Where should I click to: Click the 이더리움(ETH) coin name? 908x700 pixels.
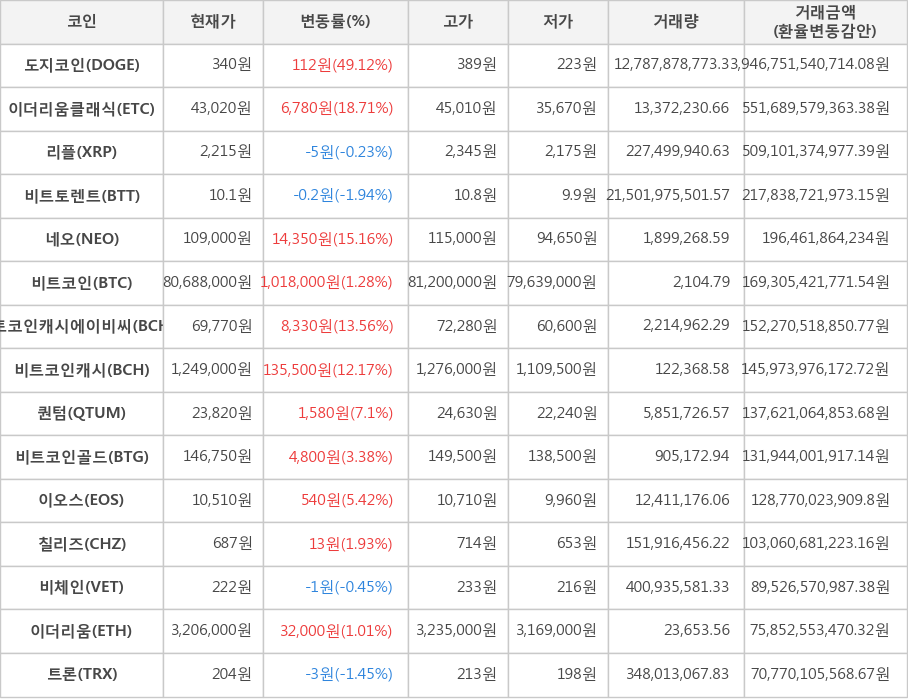[82, 631]
